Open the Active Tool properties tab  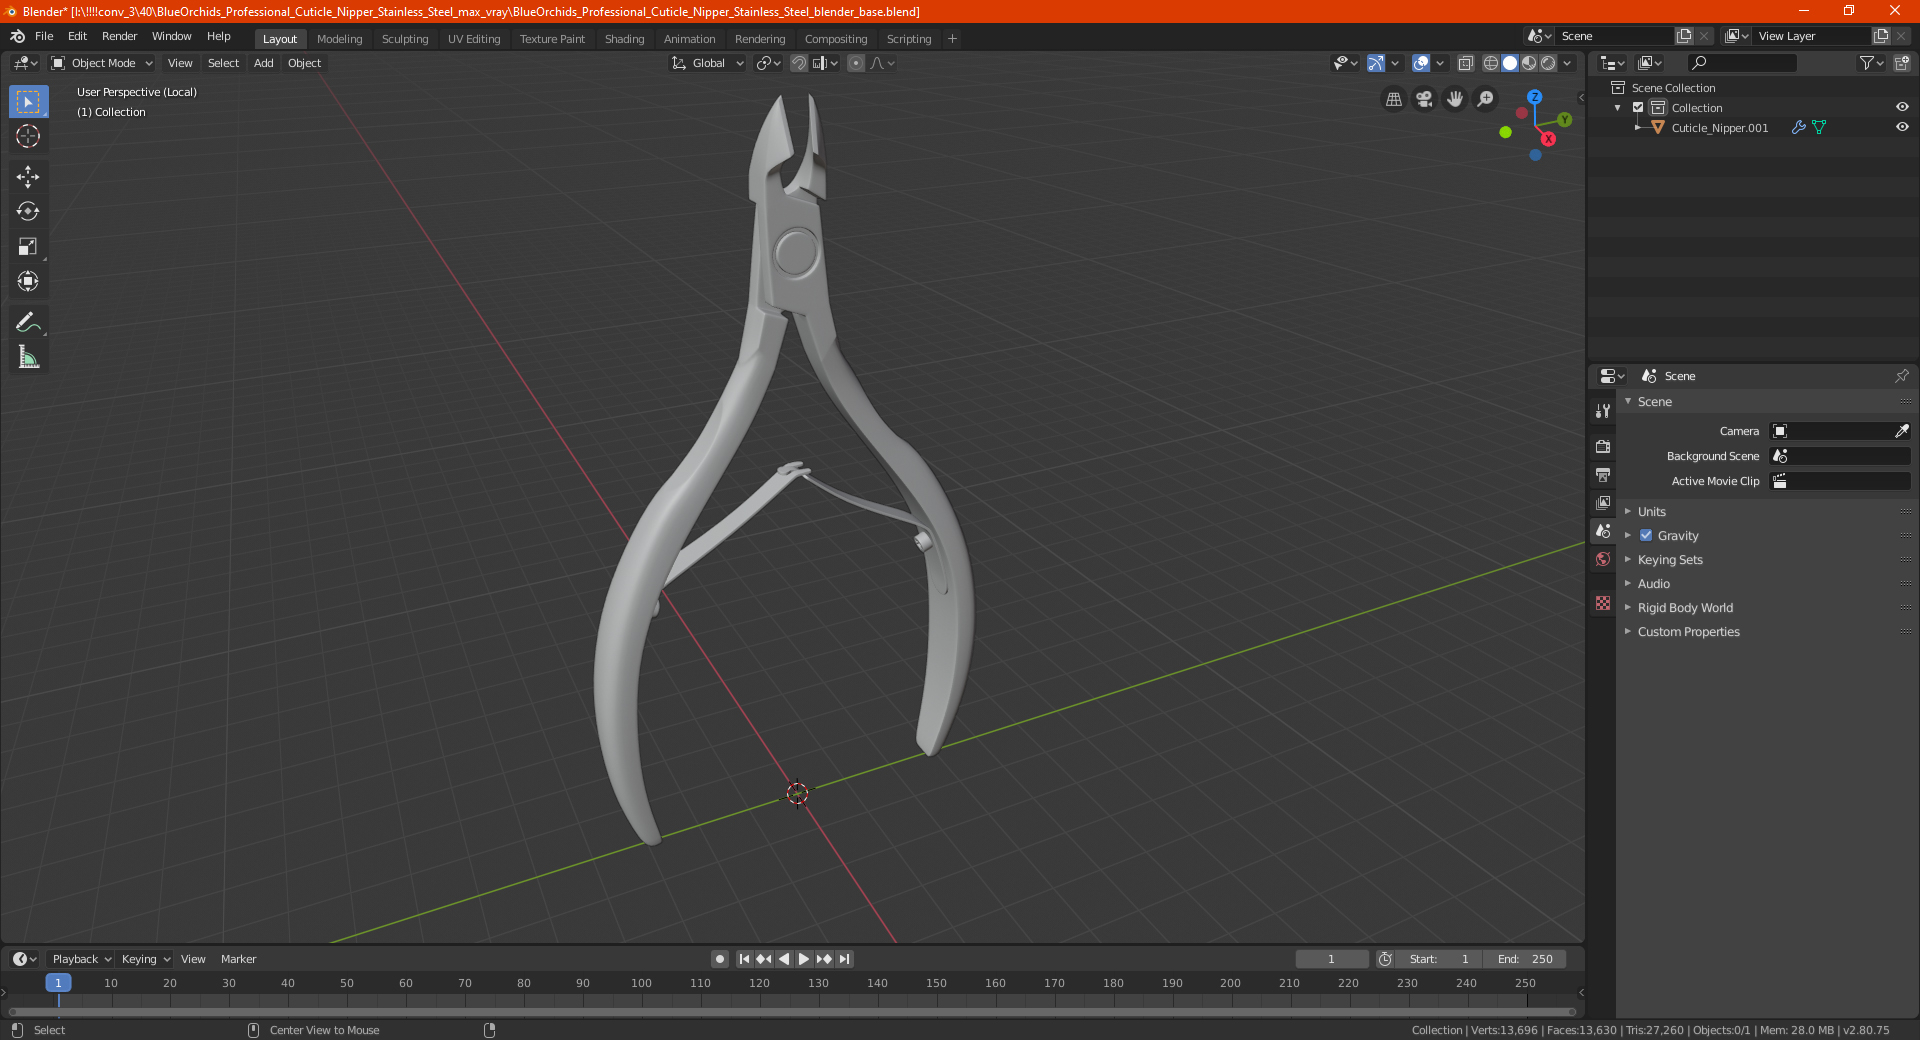[x=1603, y=411]
